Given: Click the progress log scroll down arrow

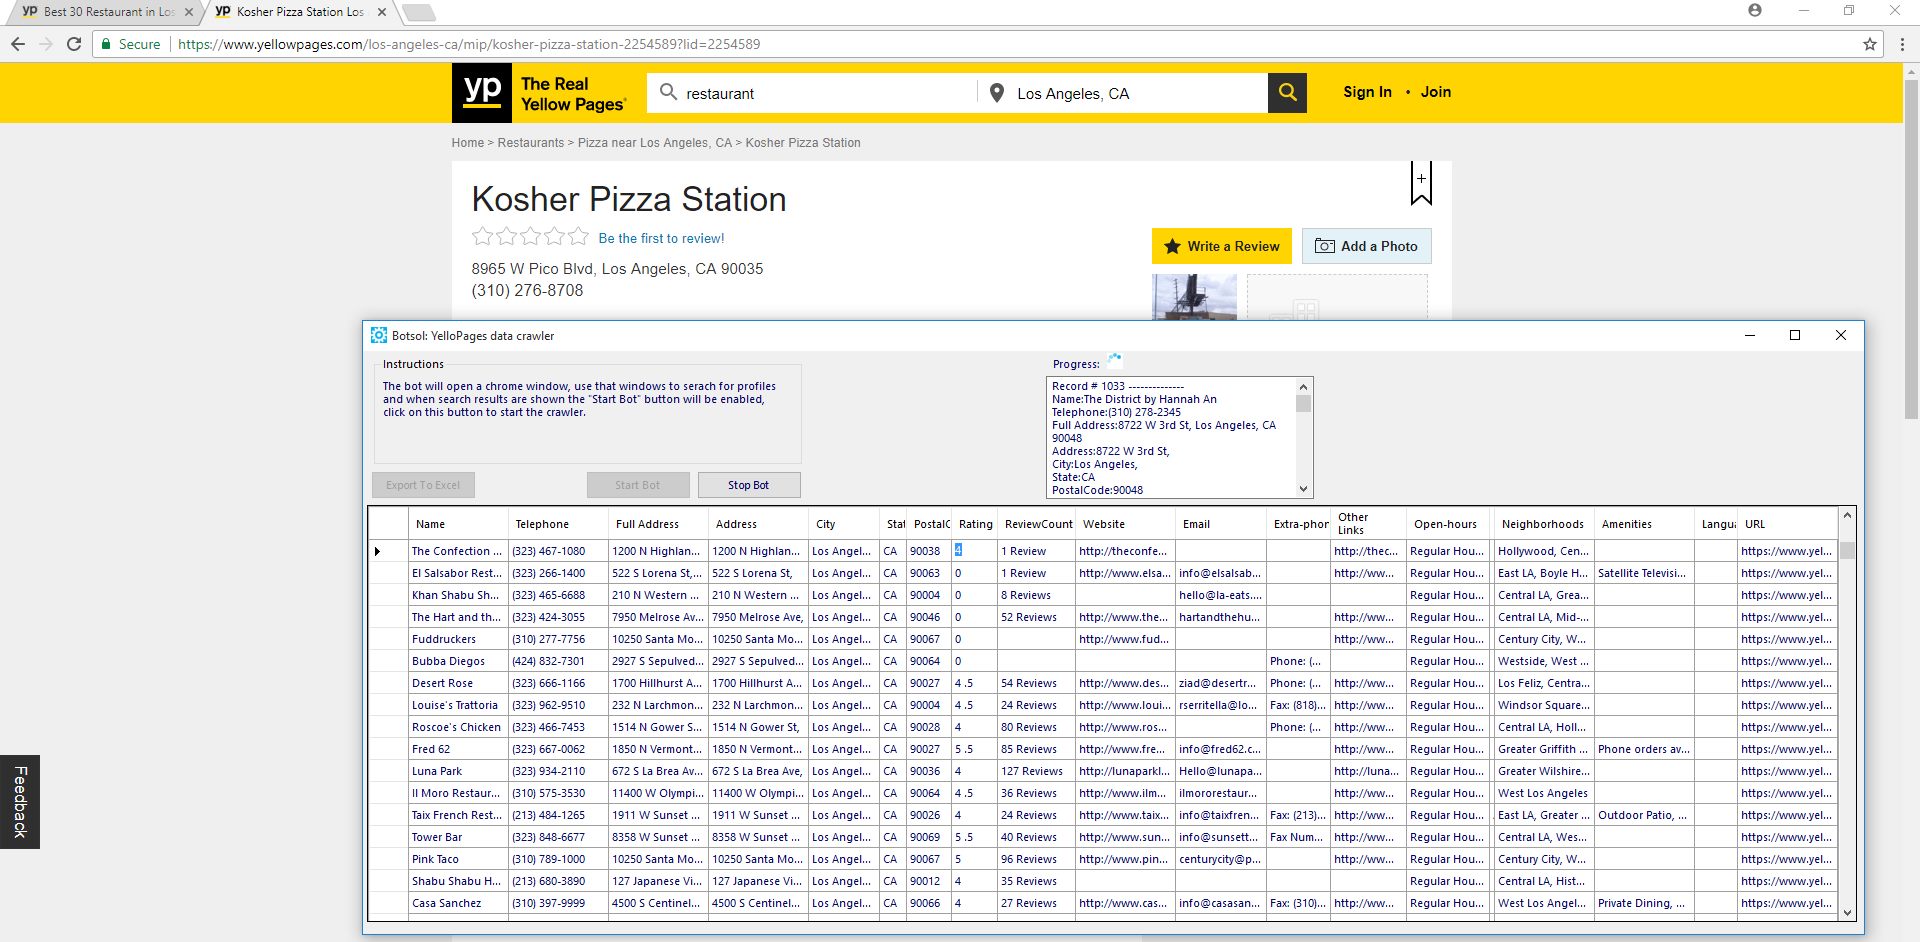Looking at the screenshot, I should pyautogui.click(x=1303, y=489).
